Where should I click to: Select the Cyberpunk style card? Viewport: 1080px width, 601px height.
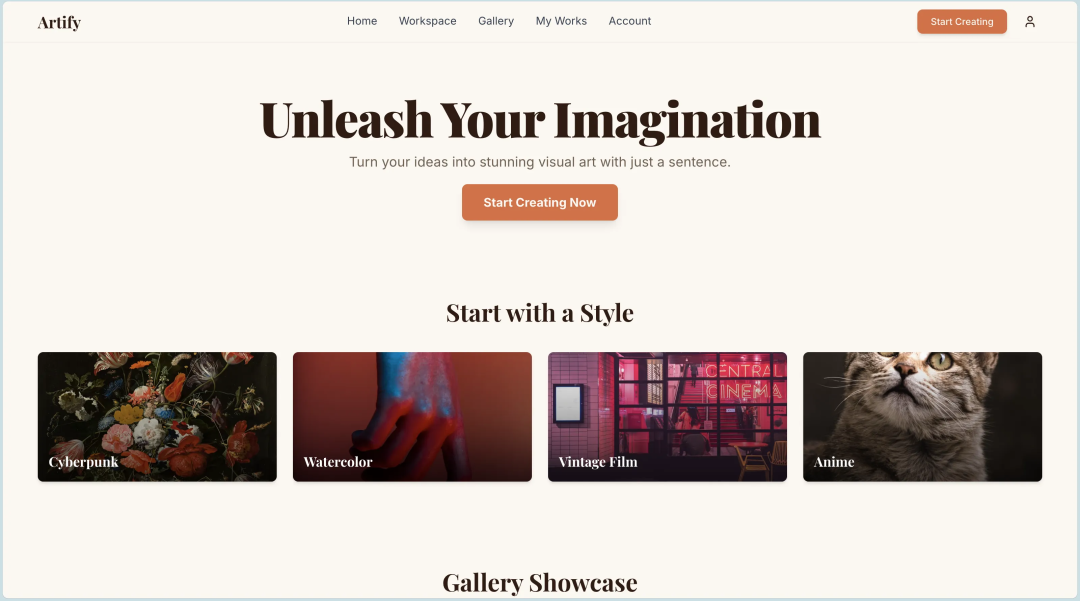pyautogui.click(x=157, y=417)
